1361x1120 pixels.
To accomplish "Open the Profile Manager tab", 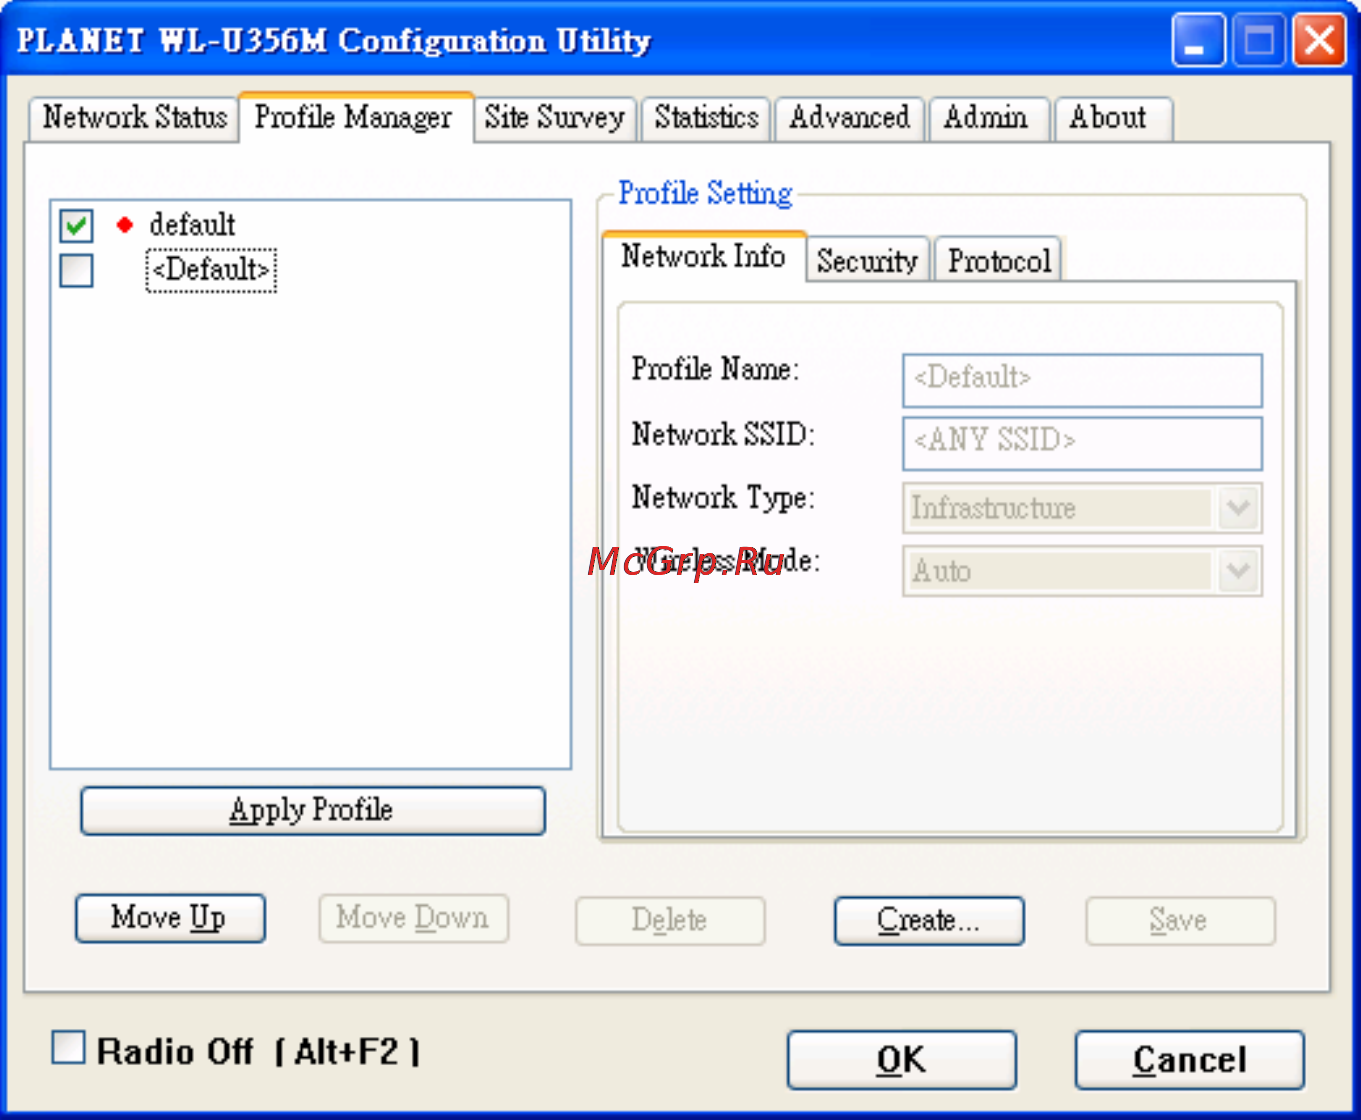I will (x=354, y=118).
